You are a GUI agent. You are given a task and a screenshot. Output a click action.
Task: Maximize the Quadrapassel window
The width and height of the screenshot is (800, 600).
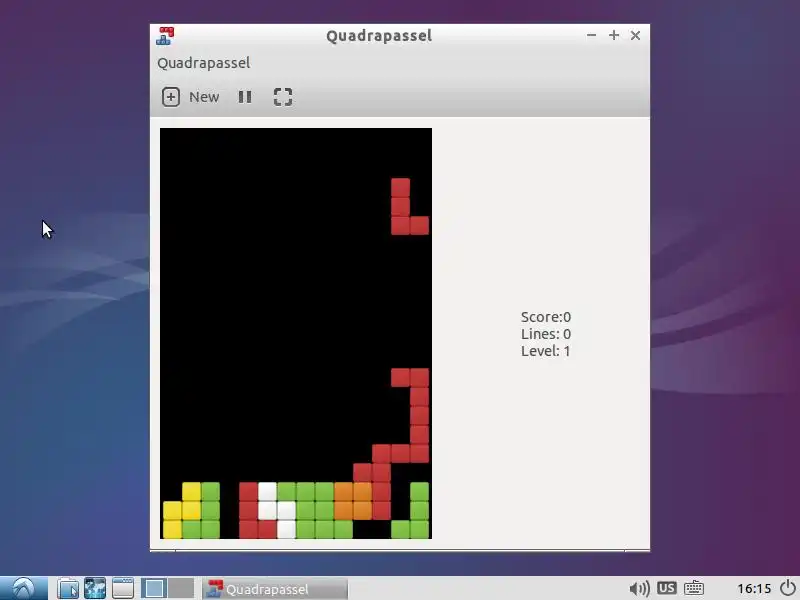pyautogui.click(x=614, y=35)
